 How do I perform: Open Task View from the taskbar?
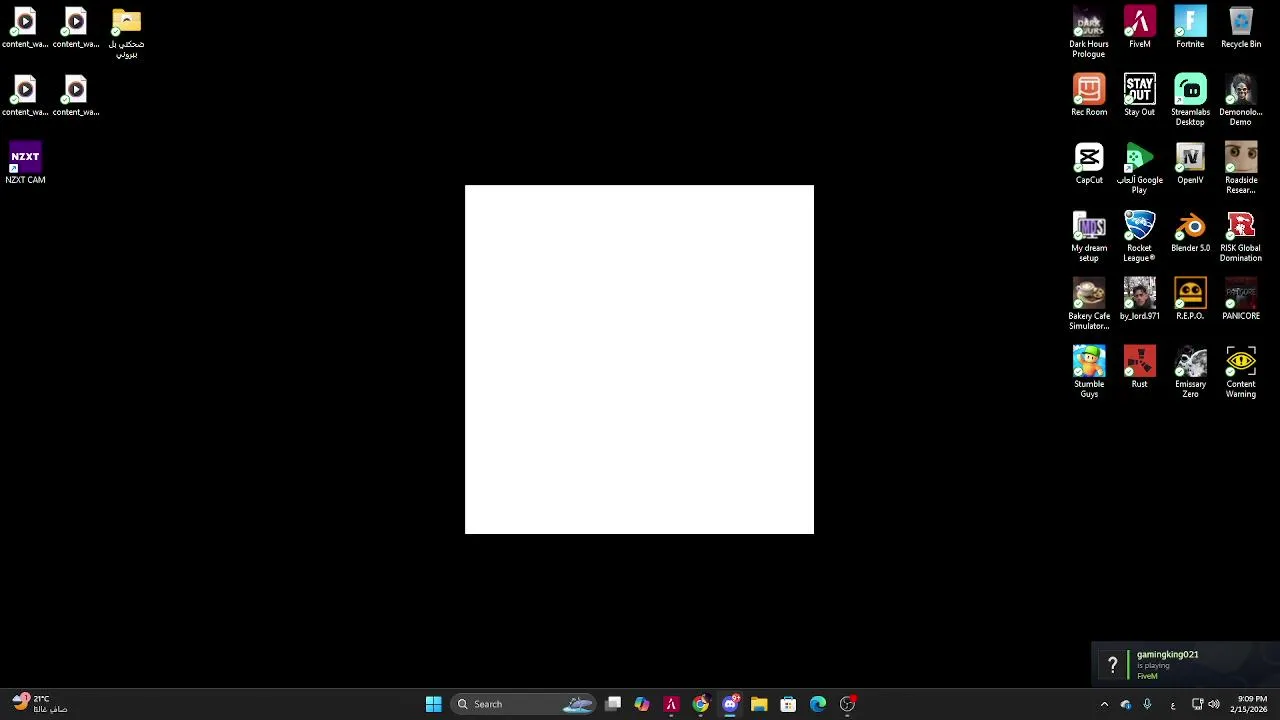613,704
